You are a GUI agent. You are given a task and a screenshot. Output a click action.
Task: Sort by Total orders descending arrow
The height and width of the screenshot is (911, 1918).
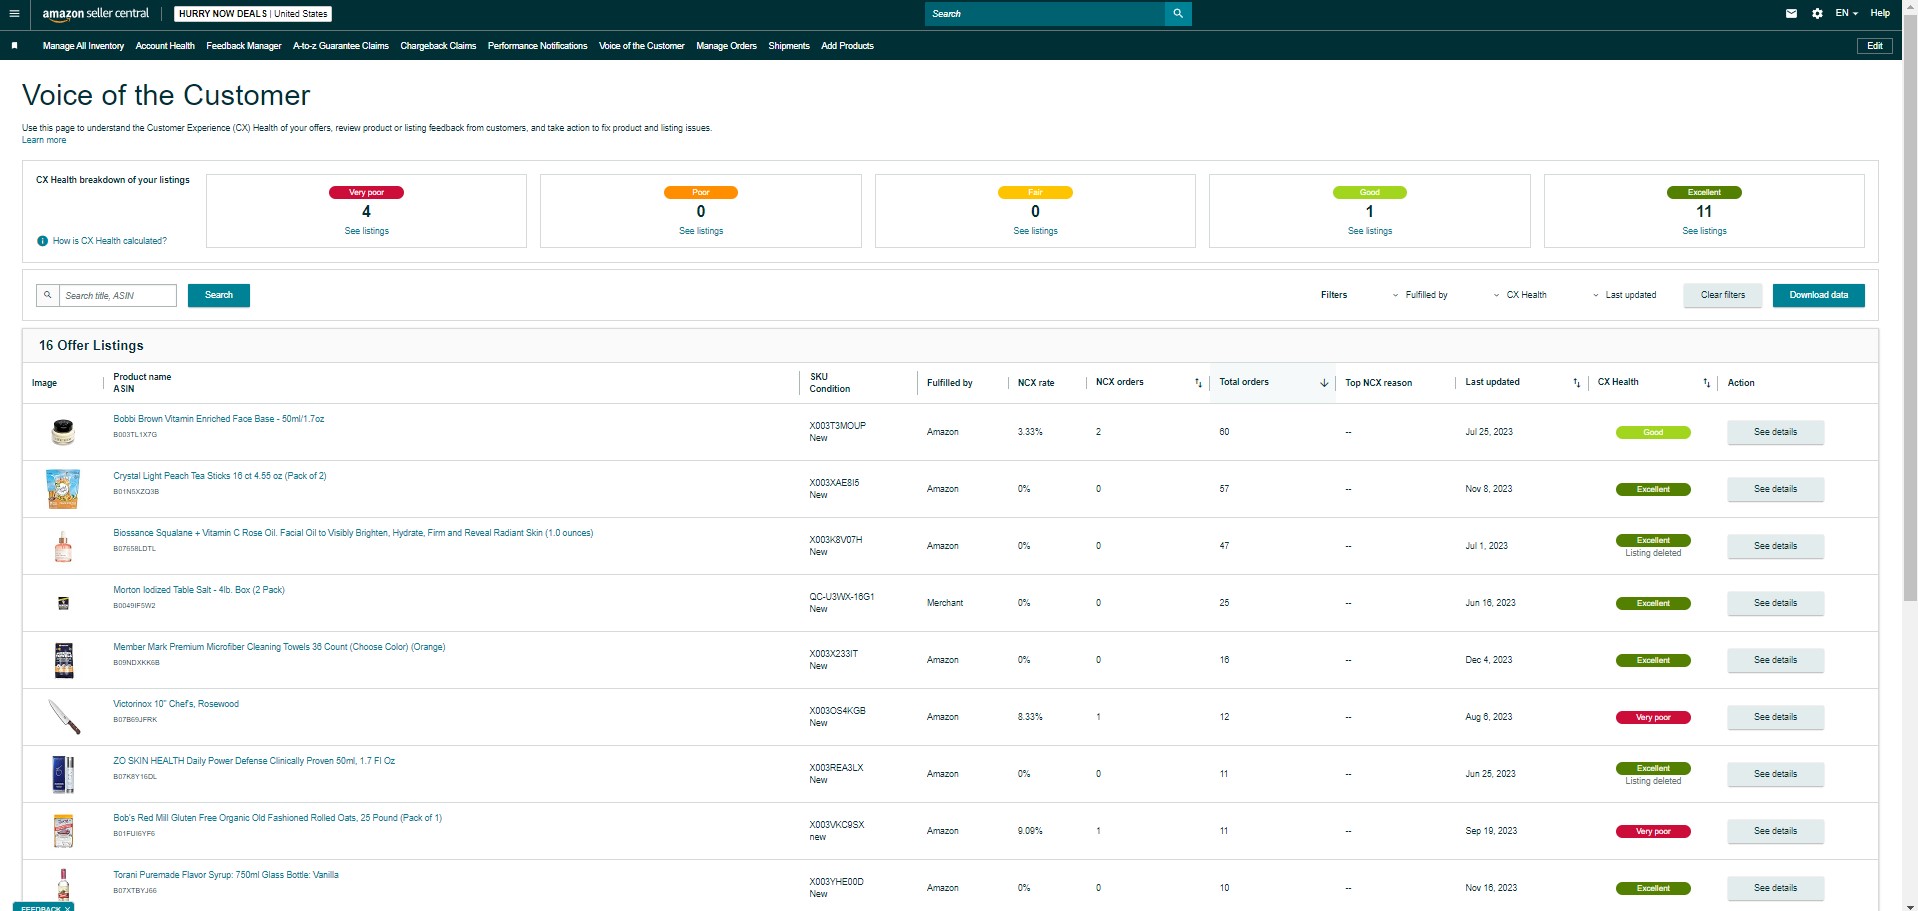[x=1324, y=383]
